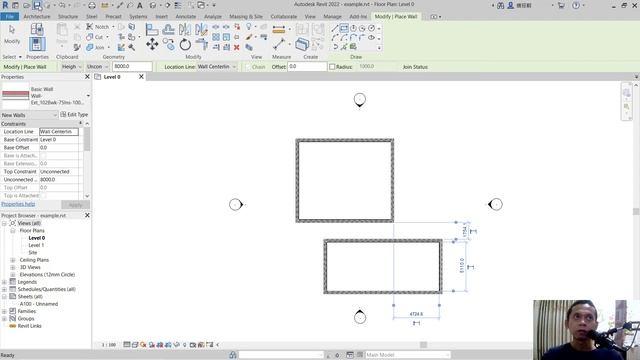This screenshot has width=640, height=360.
Task: Open the Properties help link
Action: point(18,204)
